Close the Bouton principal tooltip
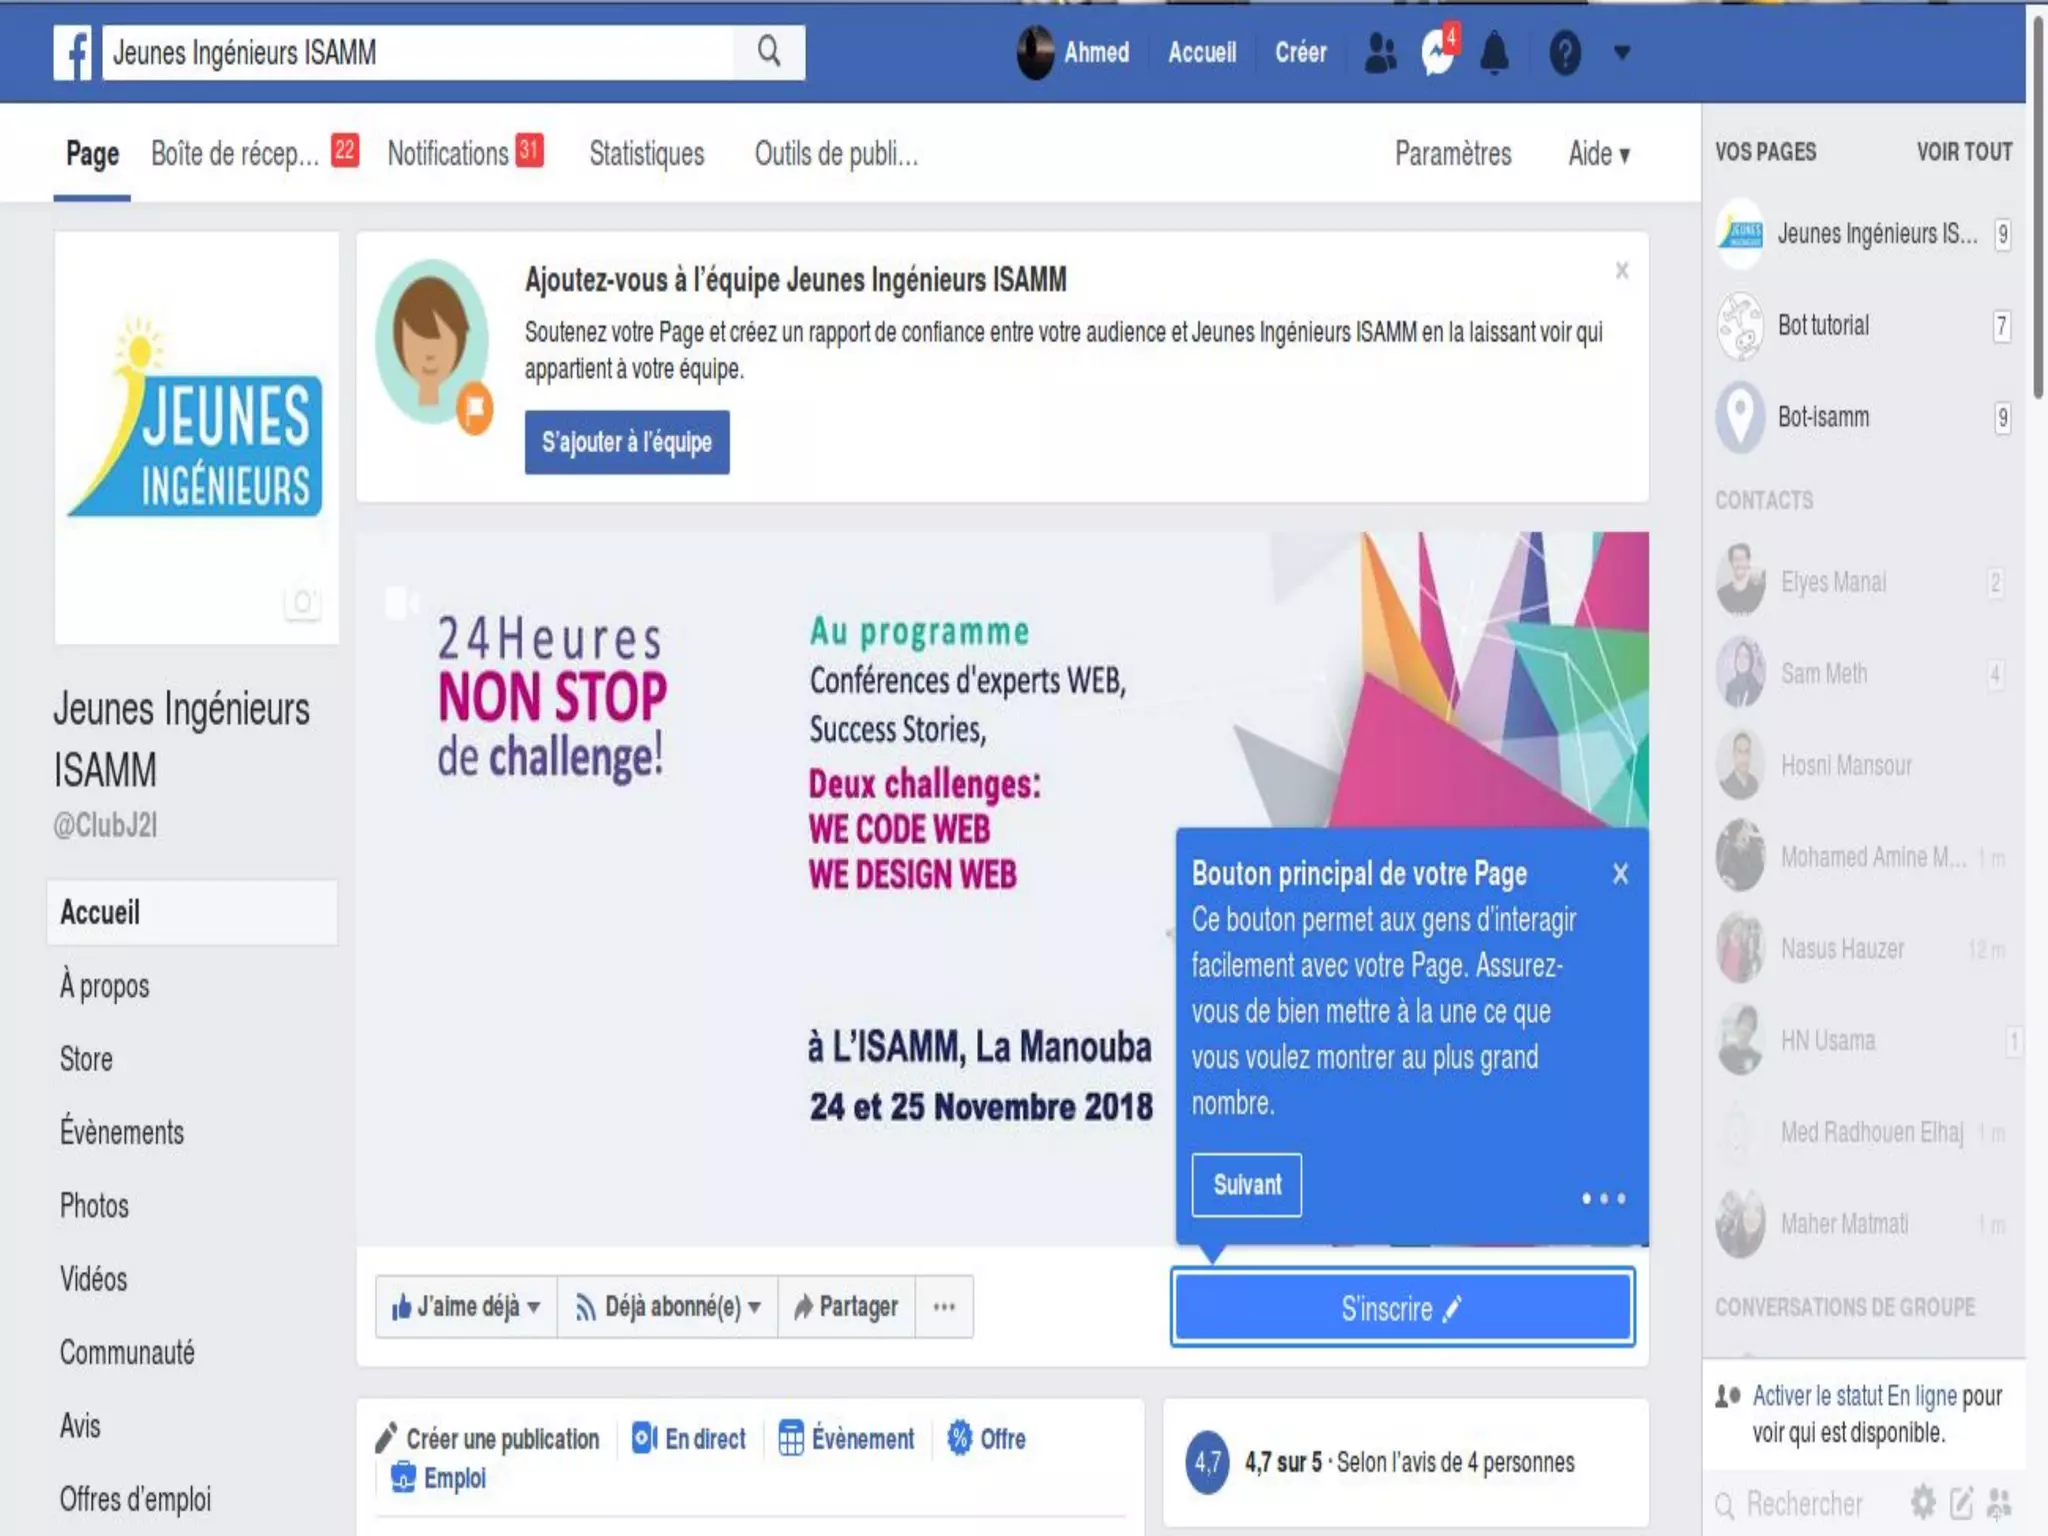2048x1536 pixels. pyautogui.click(x=1620, y=874)
